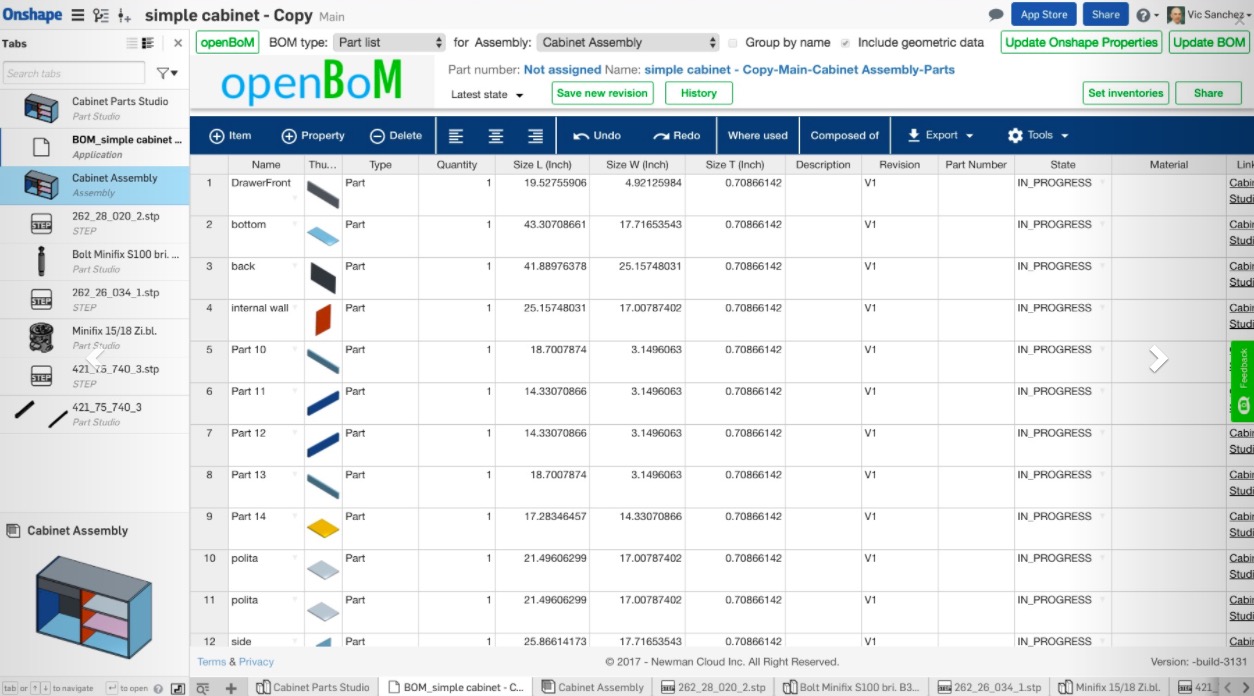Open the Privacy link in footer
The width and height of the screenshot is (1254, 696).
(256, 662)
